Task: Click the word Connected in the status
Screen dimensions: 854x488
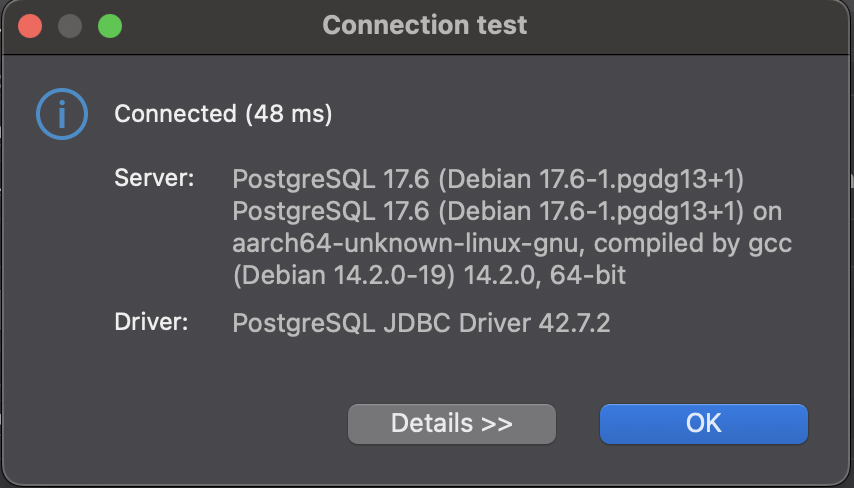Action: coord(175,114)
